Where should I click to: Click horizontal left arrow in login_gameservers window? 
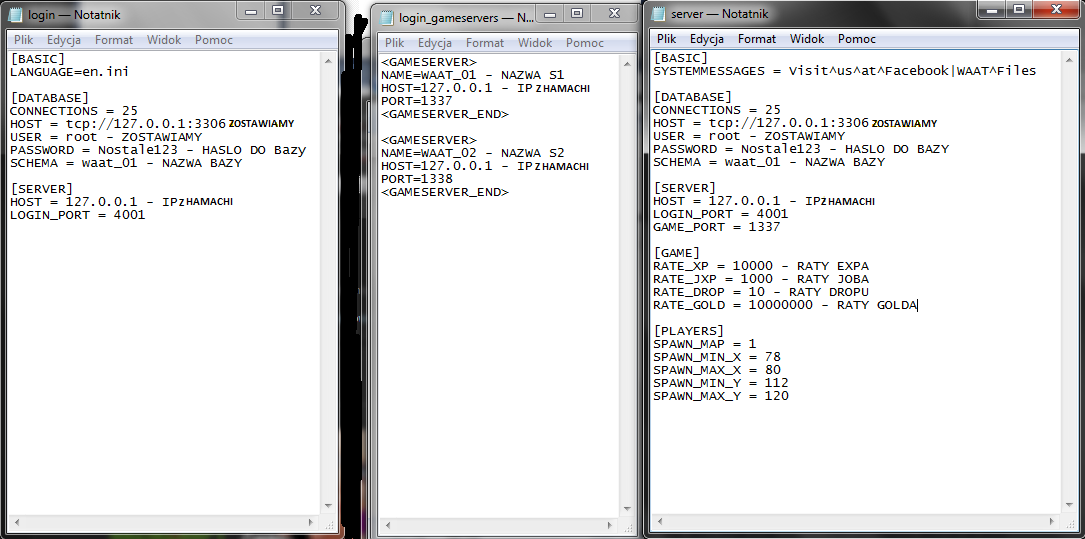tap(386, 525)
